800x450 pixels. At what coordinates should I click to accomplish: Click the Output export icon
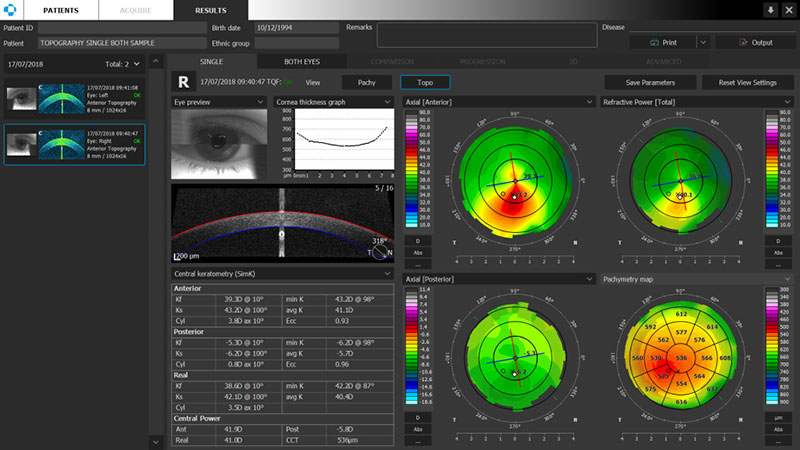pos(743,43)
